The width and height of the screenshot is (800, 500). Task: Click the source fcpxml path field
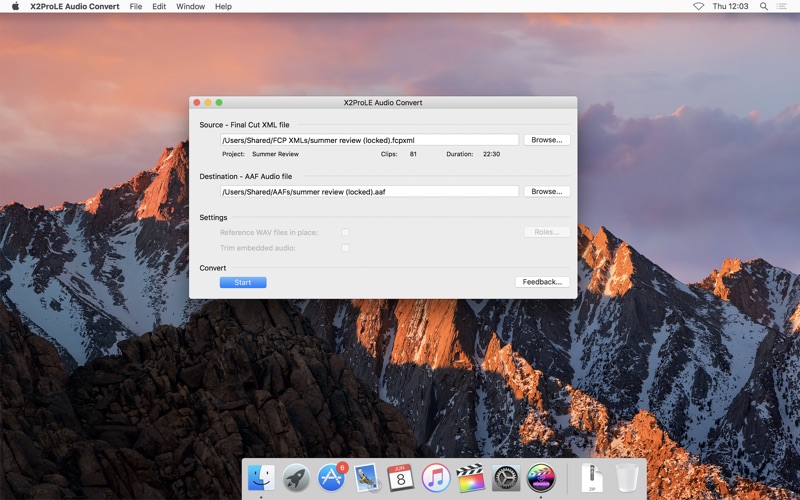pos(369,140)
